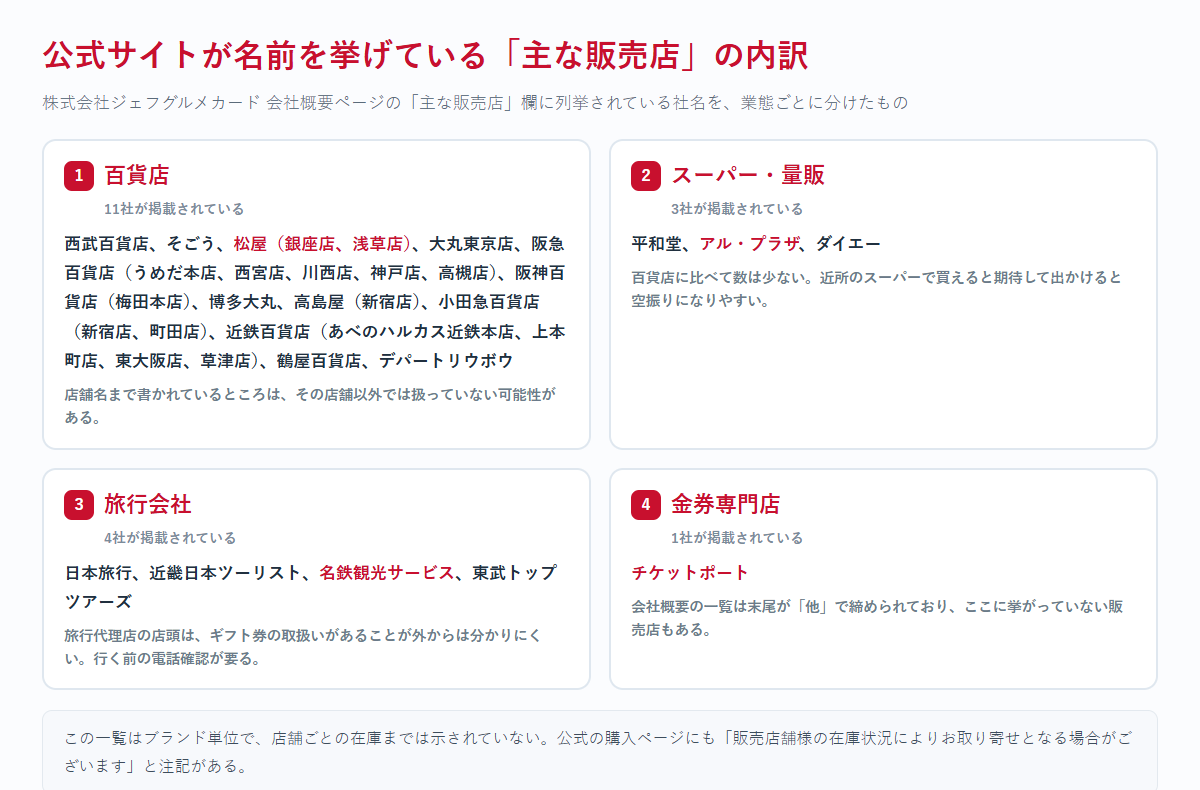The image size is (1200, 790).
Task: Click the store name ダイエー
Action: tap(848, 243)
